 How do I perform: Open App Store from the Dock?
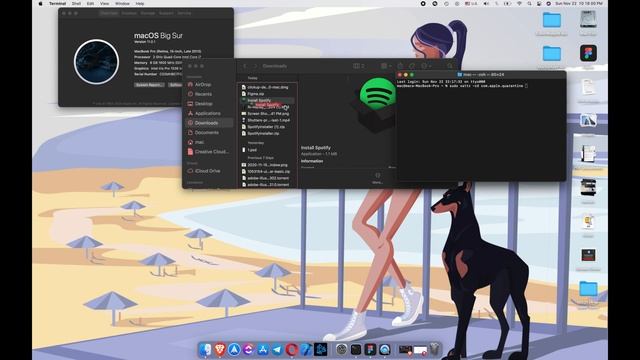263,349
